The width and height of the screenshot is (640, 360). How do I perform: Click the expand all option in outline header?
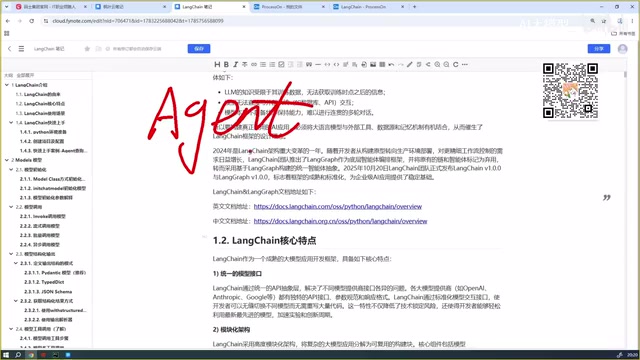[x=25, y=76]
